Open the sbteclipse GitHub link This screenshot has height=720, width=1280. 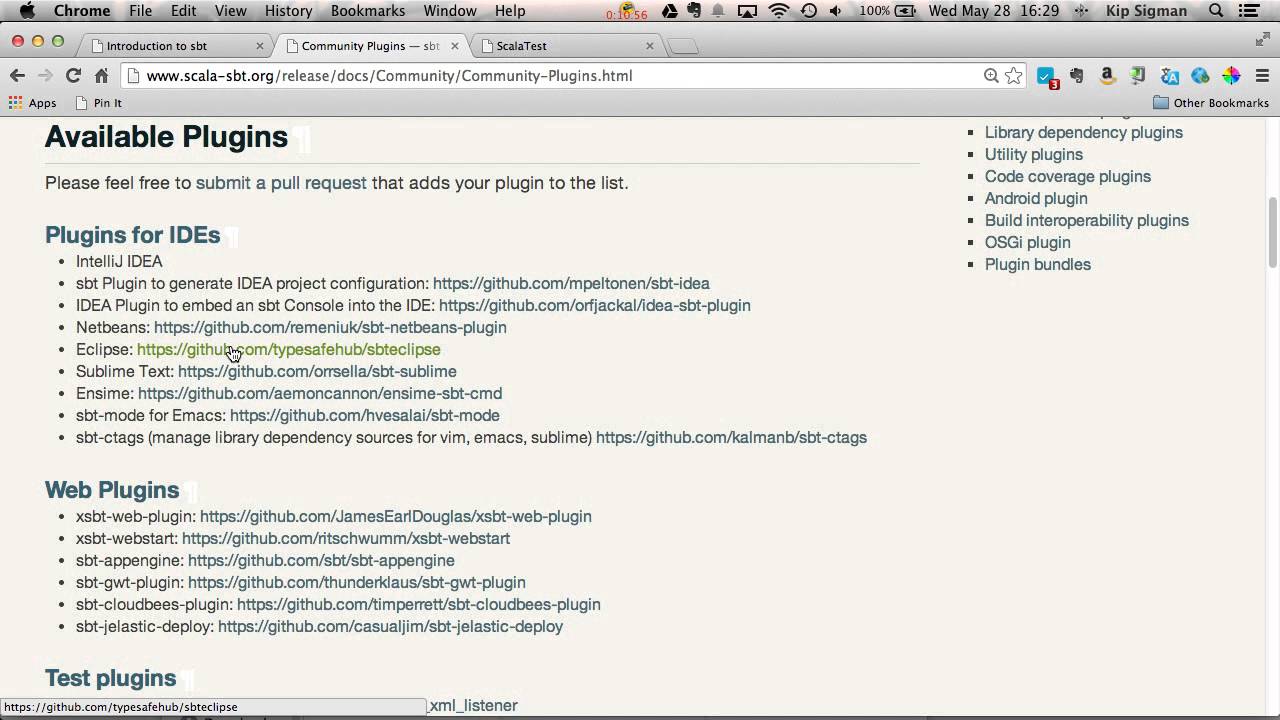(288, 350)
